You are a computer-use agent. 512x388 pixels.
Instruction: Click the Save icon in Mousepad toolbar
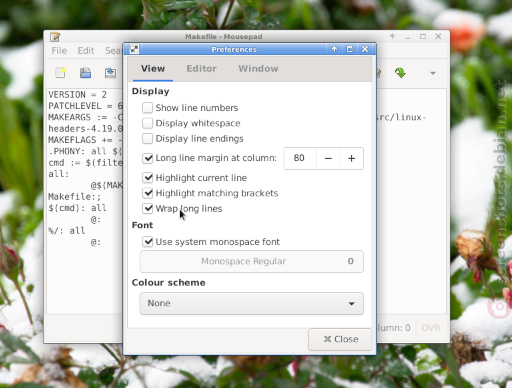pos(110,73)
